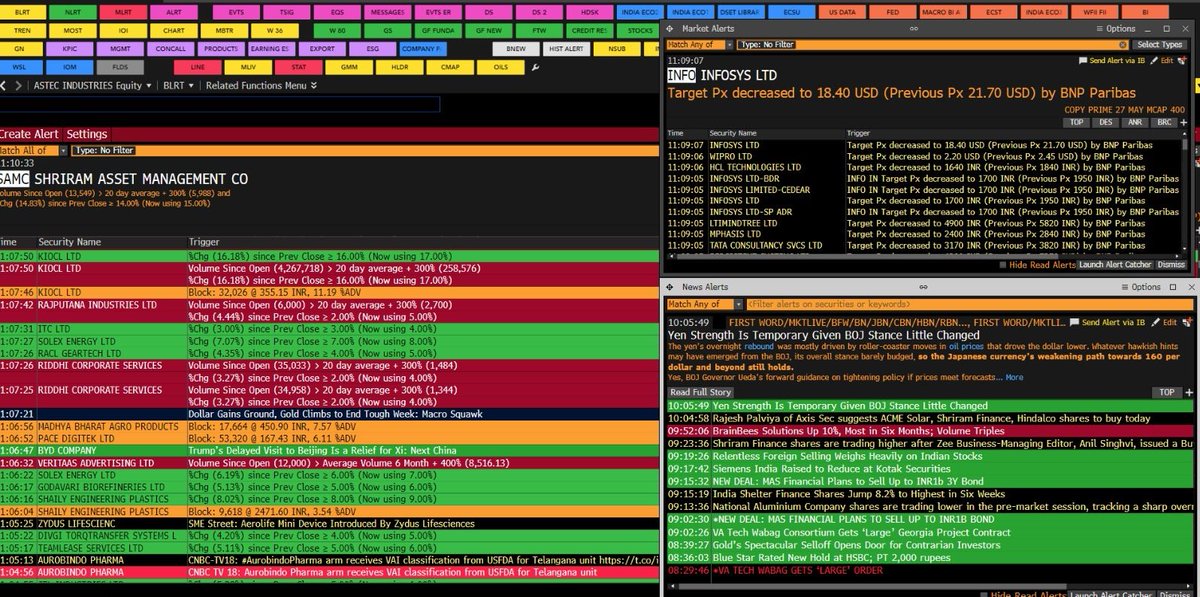Image resolution: width=1200 pixels, height=597 pixels.
Task: Click the DES button in Market Alerts
Action: 1105,121
